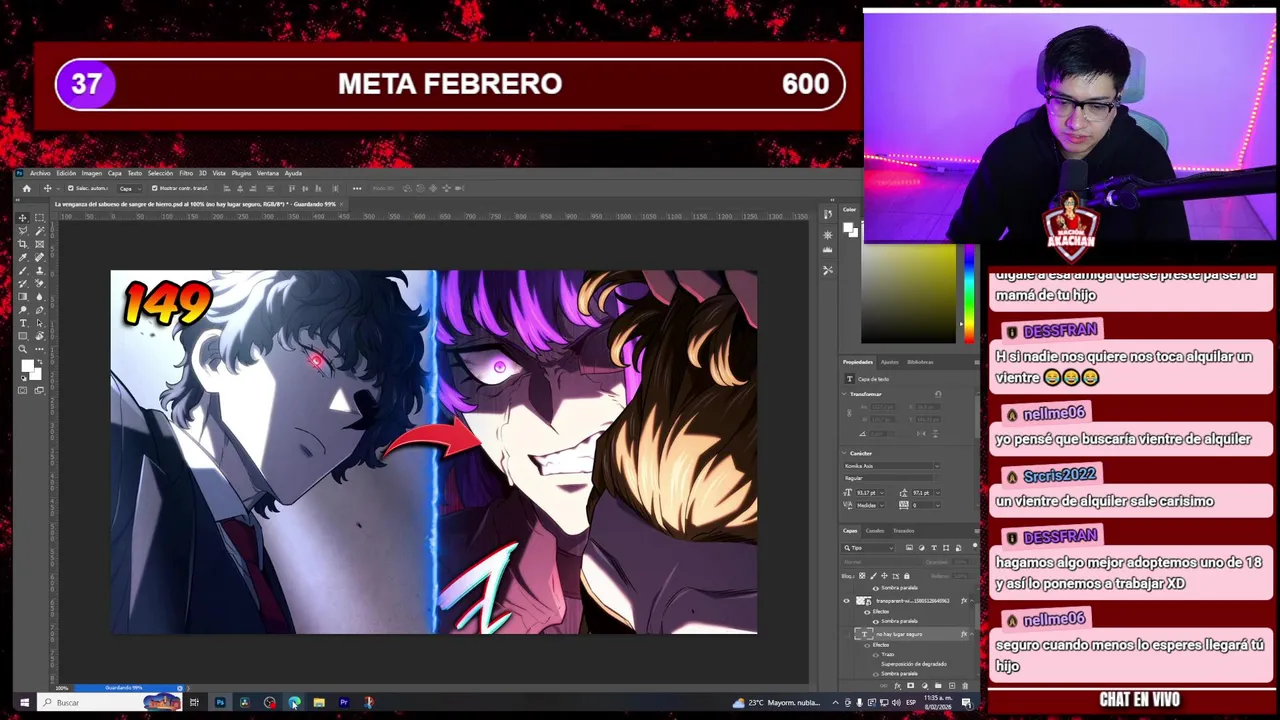Lock transparent pixels in Capas panel
Screen dimensions: 1280x720
[x=862, y=576]
